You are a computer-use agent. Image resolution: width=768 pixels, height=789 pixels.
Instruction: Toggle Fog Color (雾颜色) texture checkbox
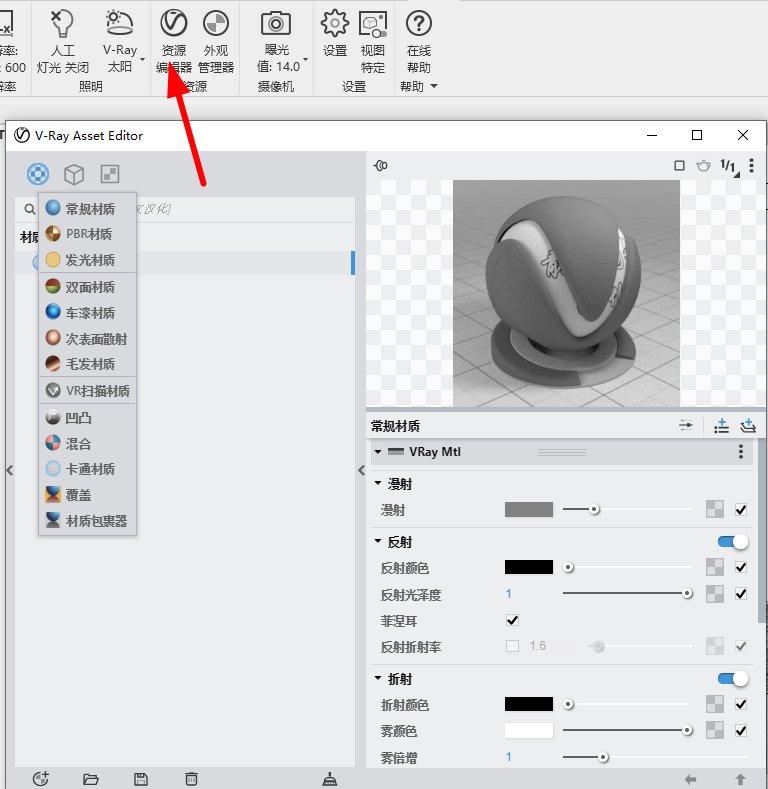click(741, 731)
